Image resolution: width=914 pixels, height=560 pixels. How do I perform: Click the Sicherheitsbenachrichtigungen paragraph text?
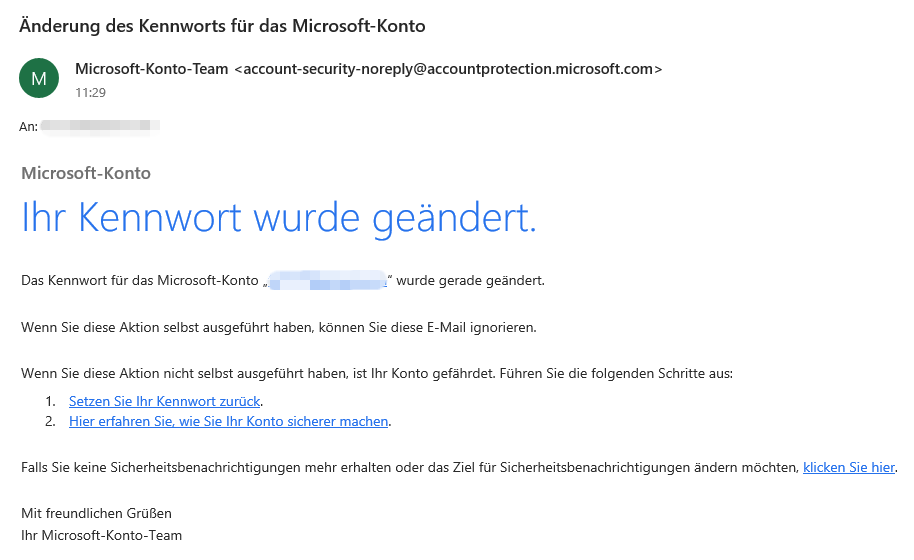(x=410, y=467)
